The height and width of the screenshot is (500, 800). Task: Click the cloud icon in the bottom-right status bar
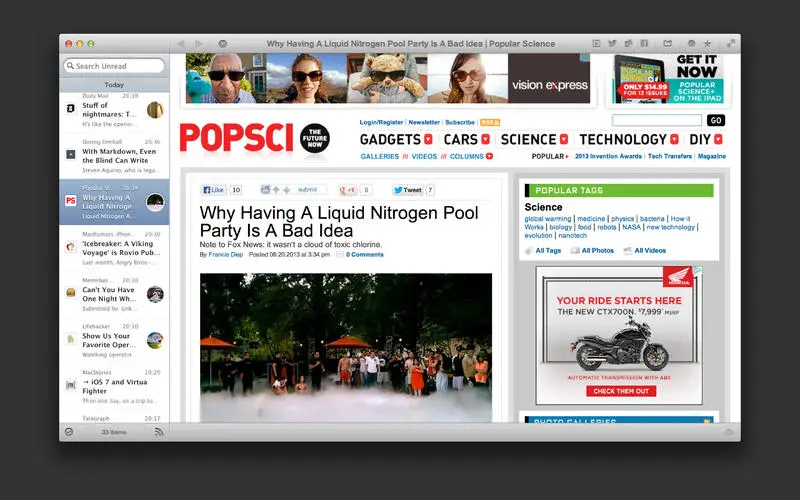point(729,432)
